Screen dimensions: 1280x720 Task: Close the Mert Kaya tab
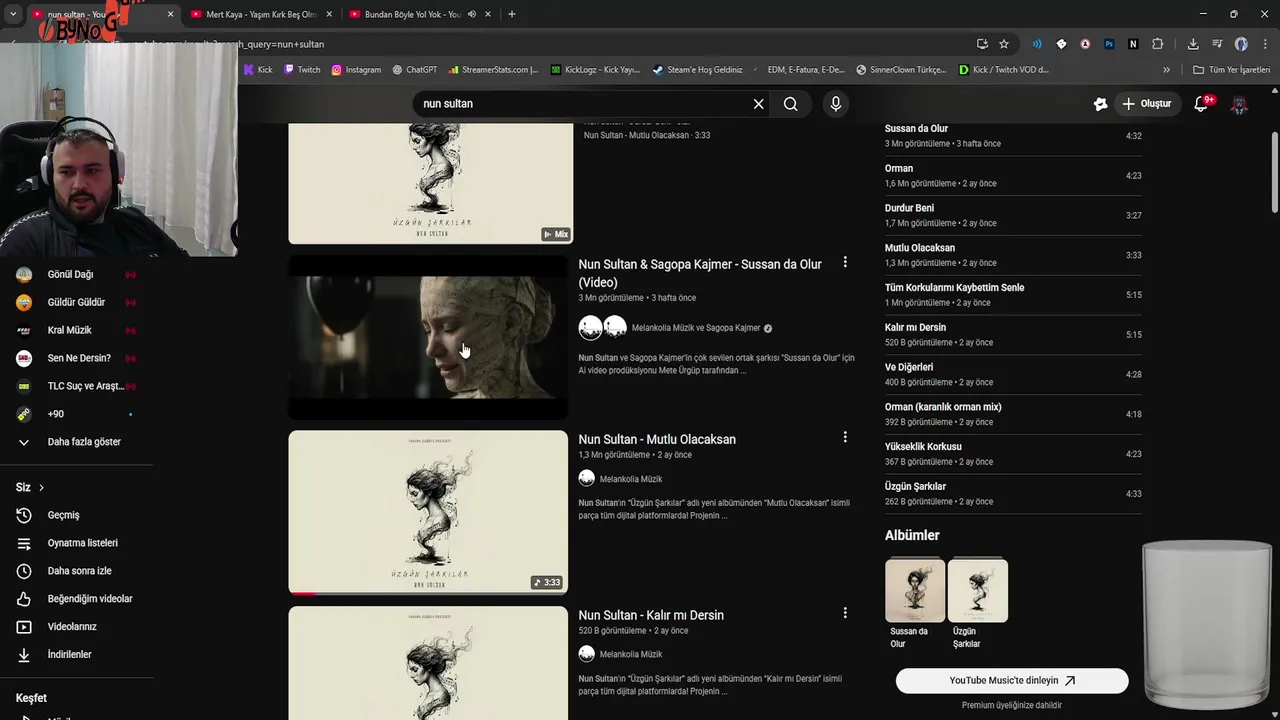[x=330, y=14]
